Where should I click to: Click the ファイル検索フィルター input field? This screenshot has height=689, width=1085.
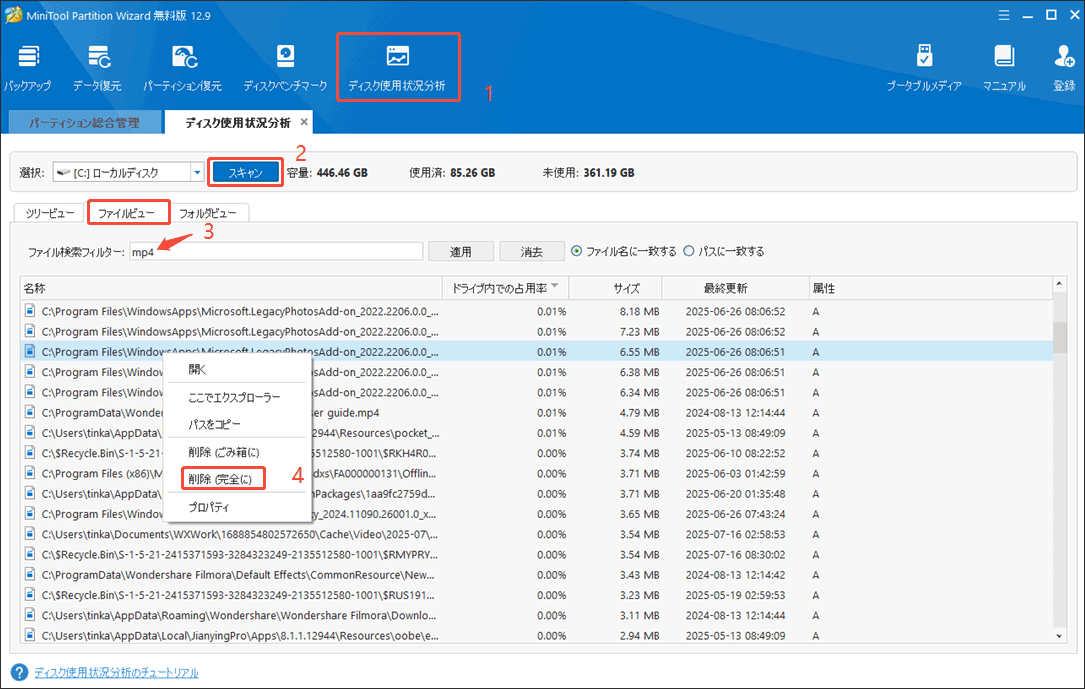(276, 251)
